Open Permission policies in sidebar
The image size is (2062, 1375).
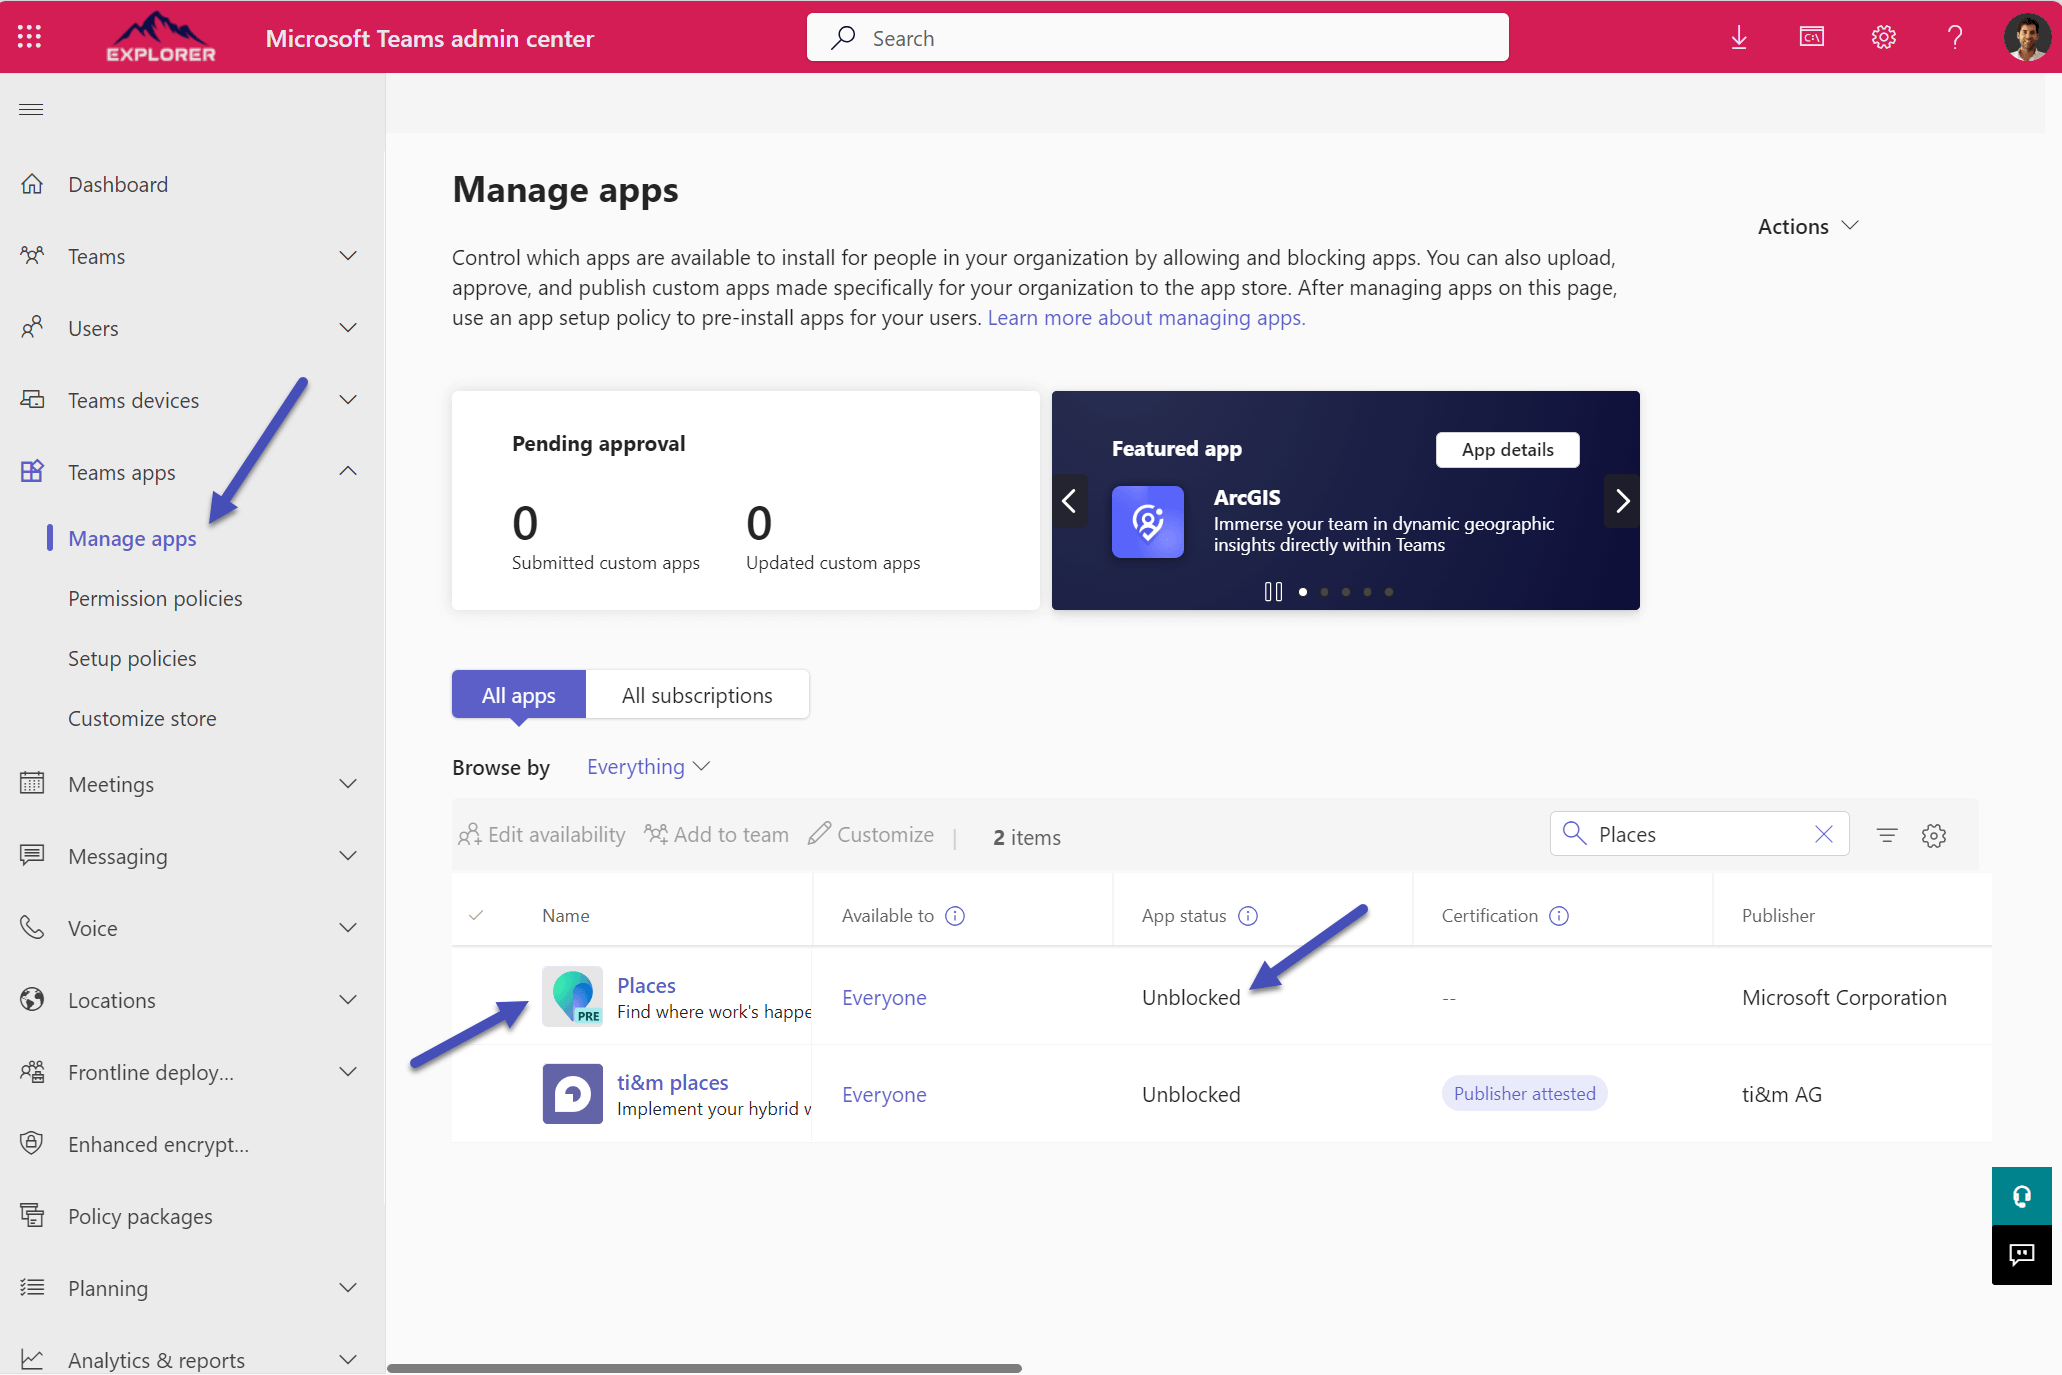coord(155,598)
